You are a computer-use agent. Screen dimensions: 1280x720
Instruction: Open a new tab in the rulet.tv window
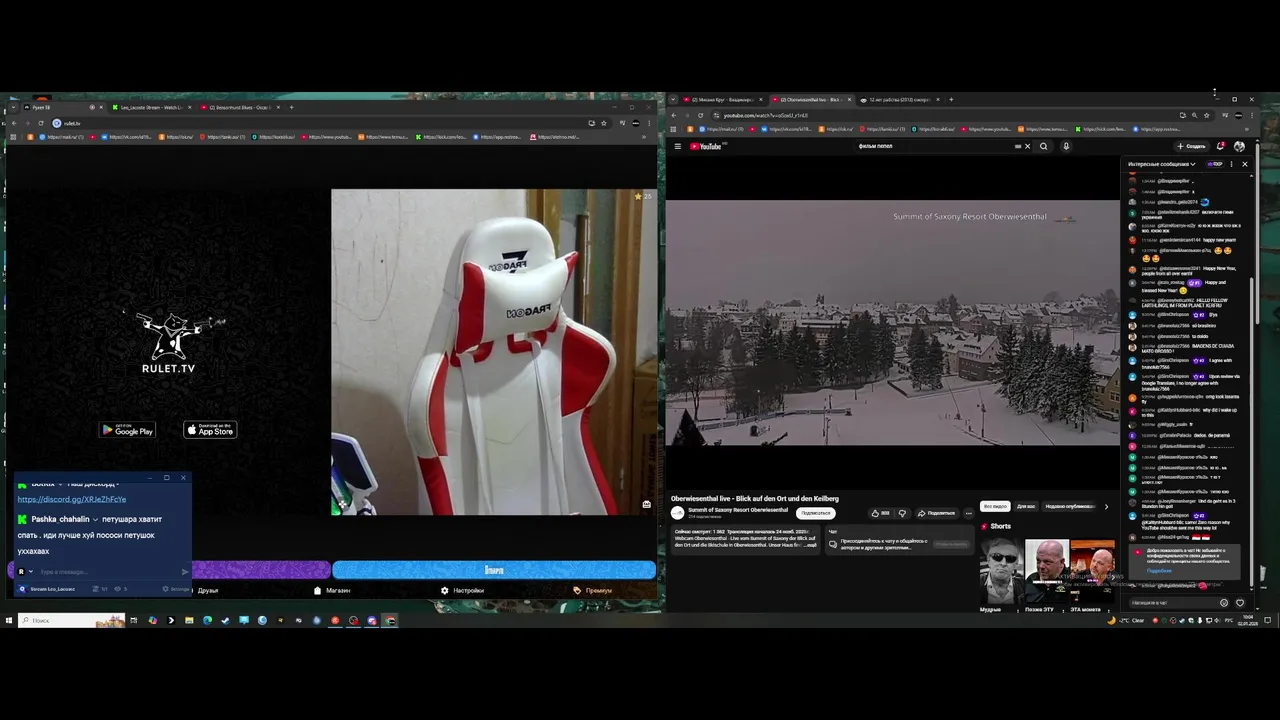(291, 107)
